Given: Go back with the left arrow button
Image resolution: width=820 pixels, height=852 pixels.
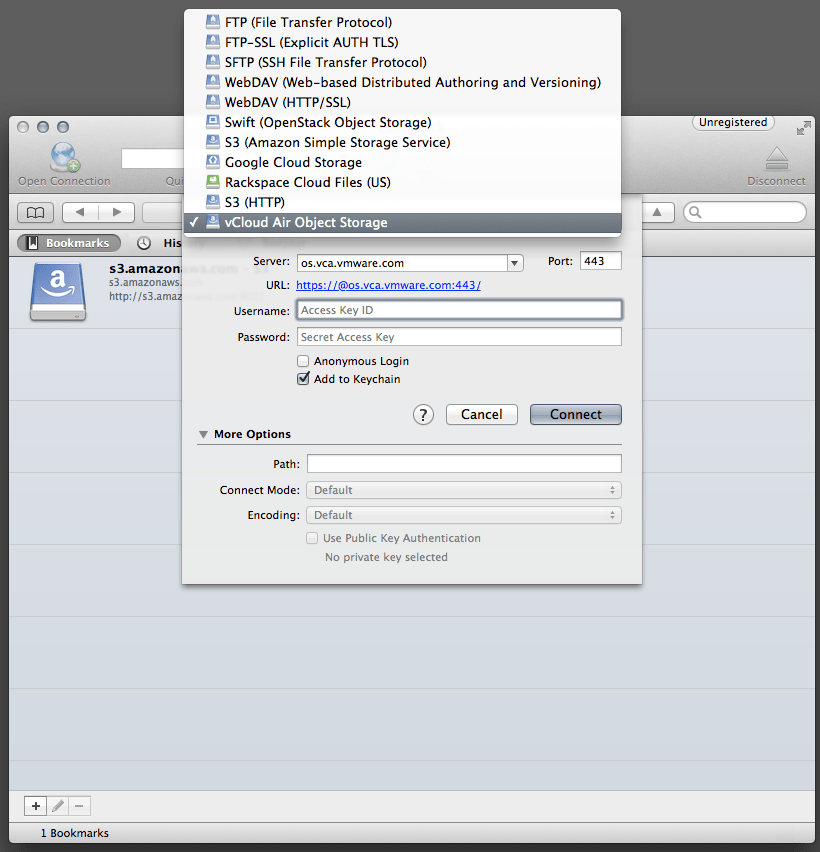Looking at the screenshot, I should coord(80,212).
